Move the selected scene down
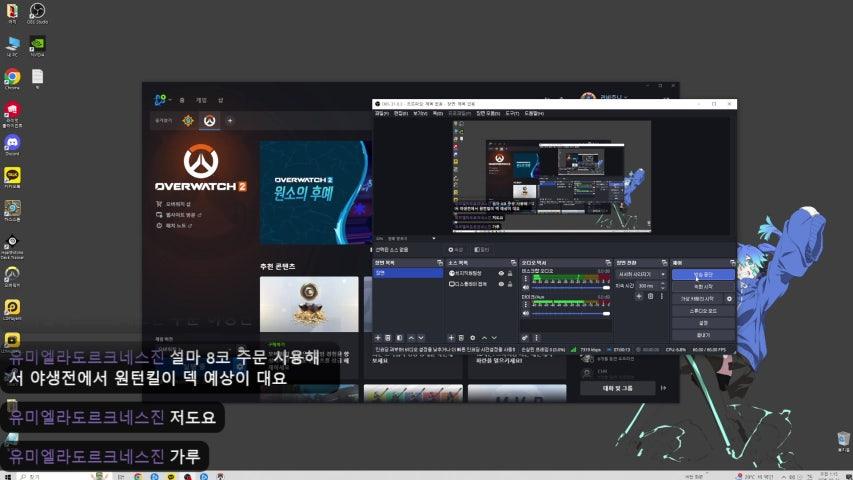Viewport: 853px width, 480px height. [x=421, y=338]
